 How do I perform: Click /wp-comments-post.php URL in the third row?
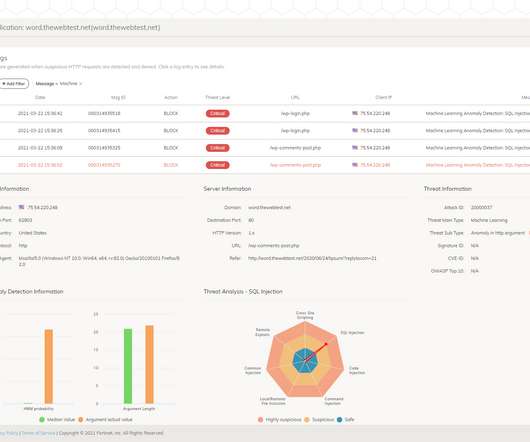(295, 148)
